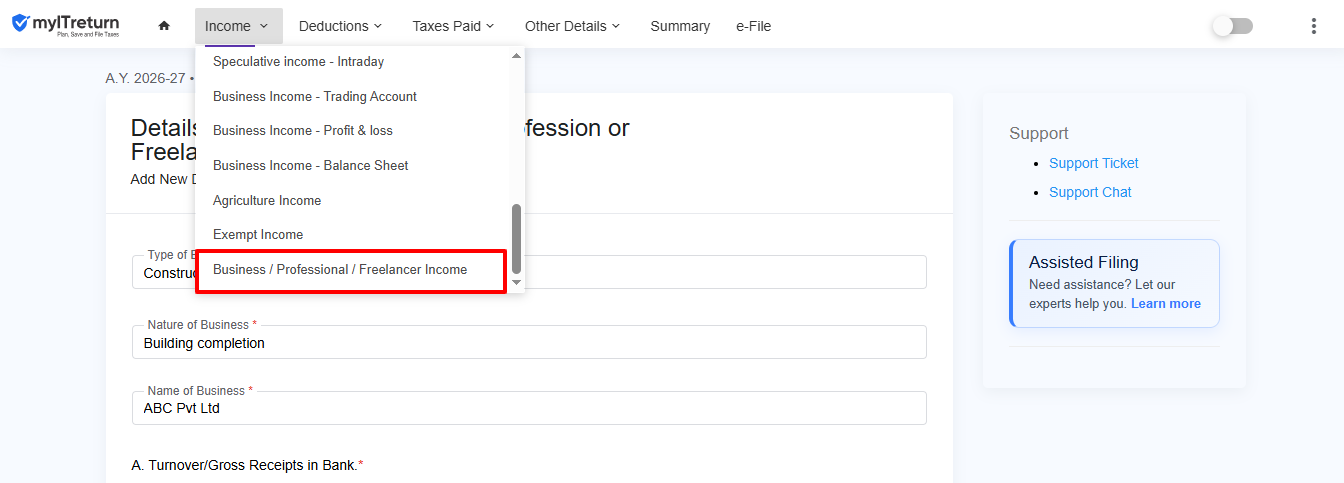Click the dropdown scroll down arrow

(517, 283)
